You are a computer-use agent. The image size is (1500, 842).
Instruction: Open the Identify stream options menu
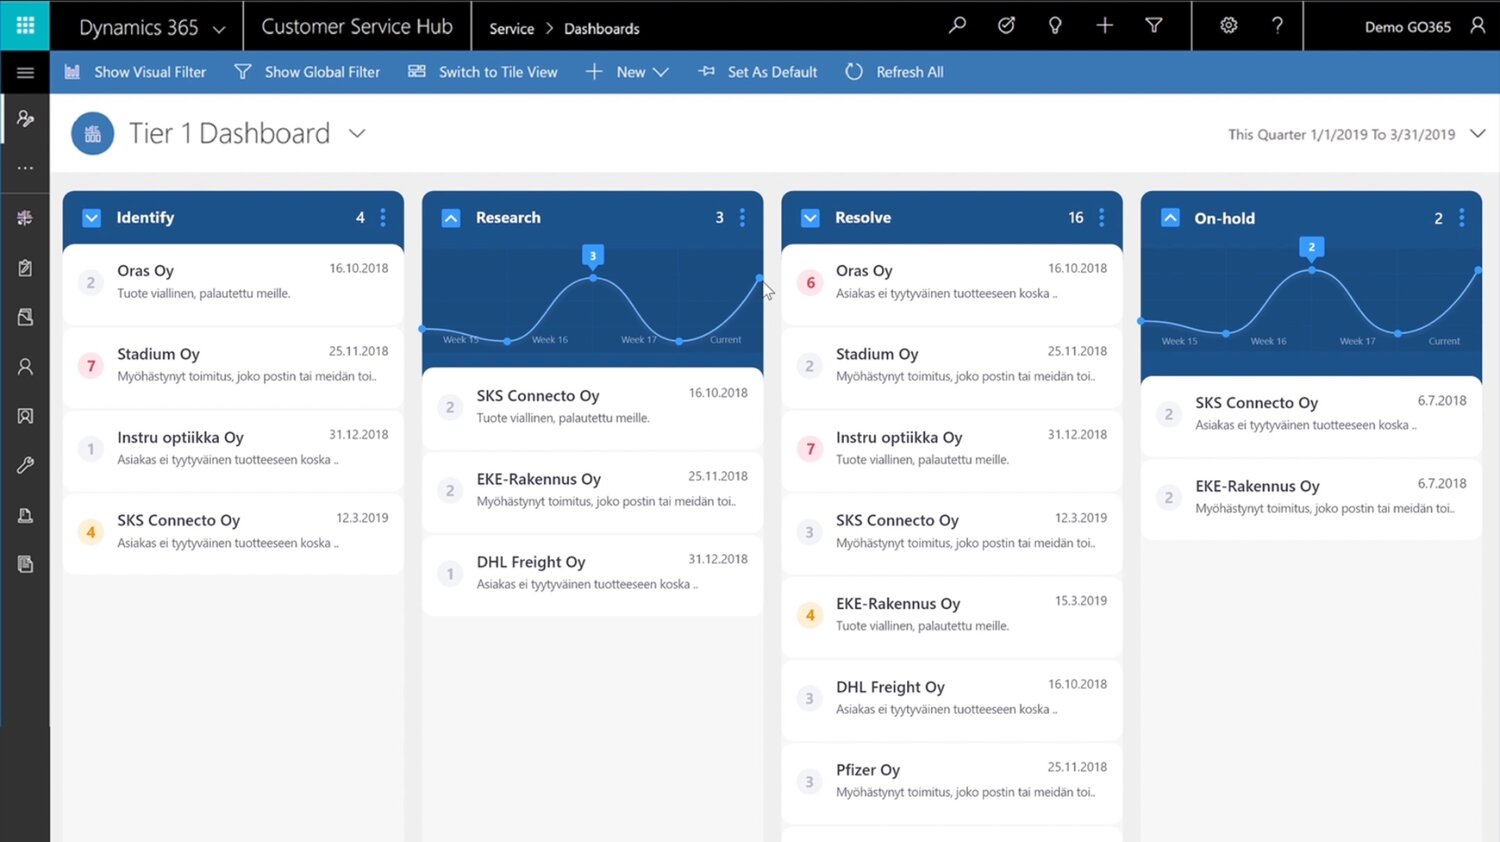(383, 217)
